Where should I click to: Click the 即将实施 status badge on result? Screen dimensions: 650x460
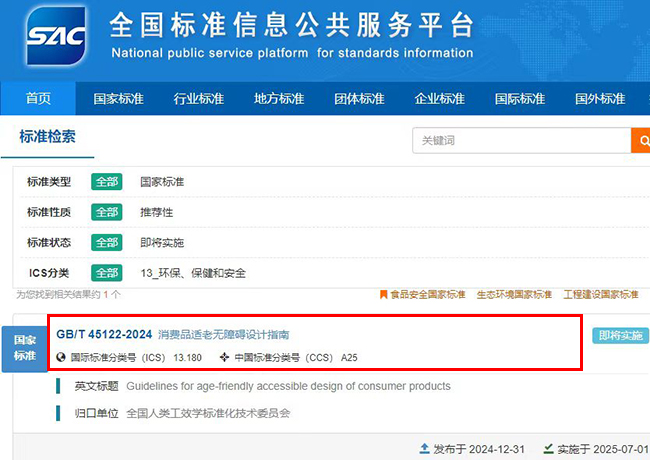click(x=621, y=335)
